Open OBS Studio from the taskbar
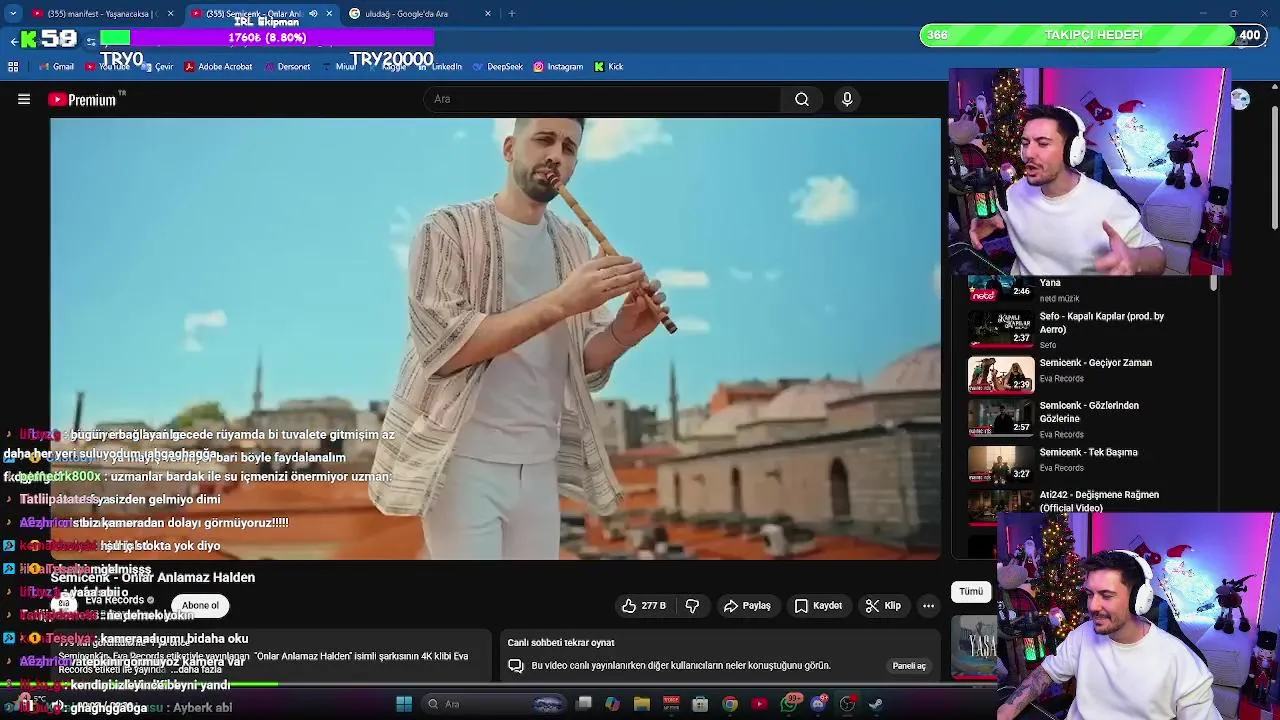The height and width of the screenshot is (720, 1280). [848, 704]
